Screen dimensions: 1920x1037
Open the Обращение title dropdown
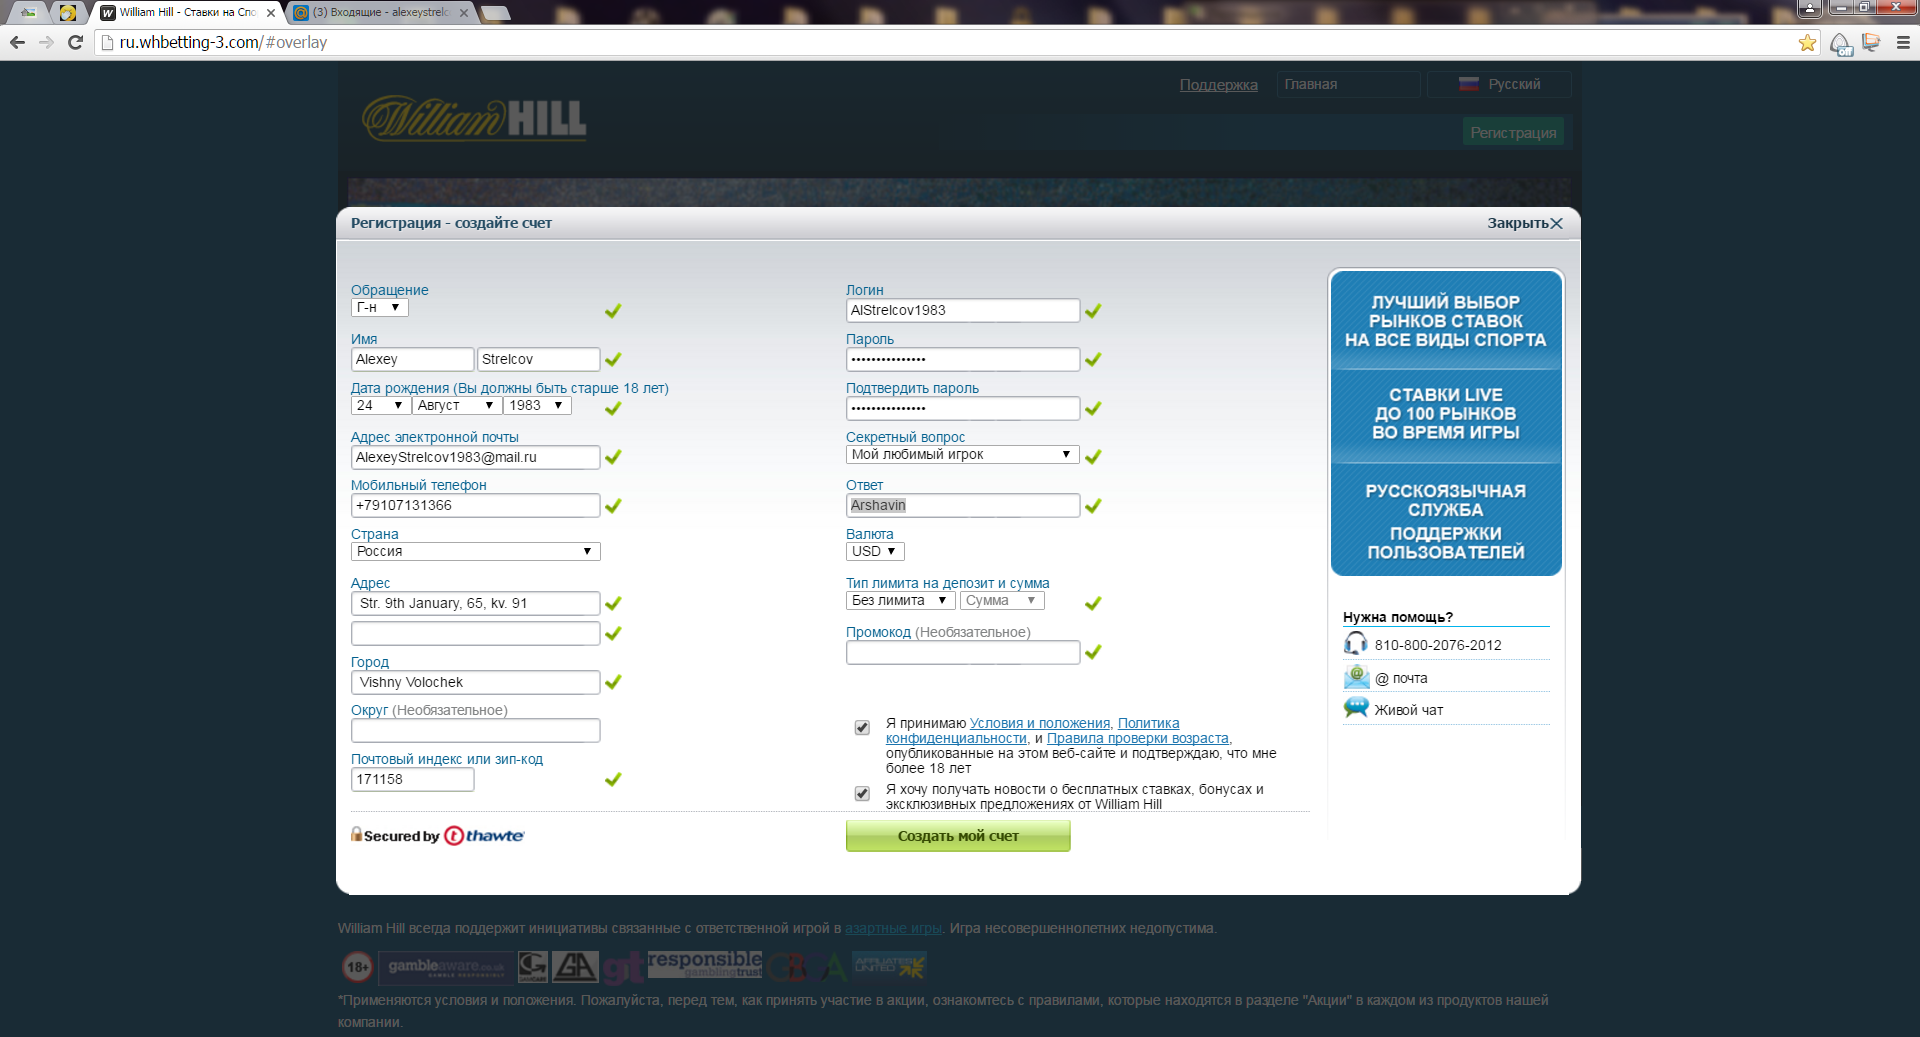coord(379,308)
